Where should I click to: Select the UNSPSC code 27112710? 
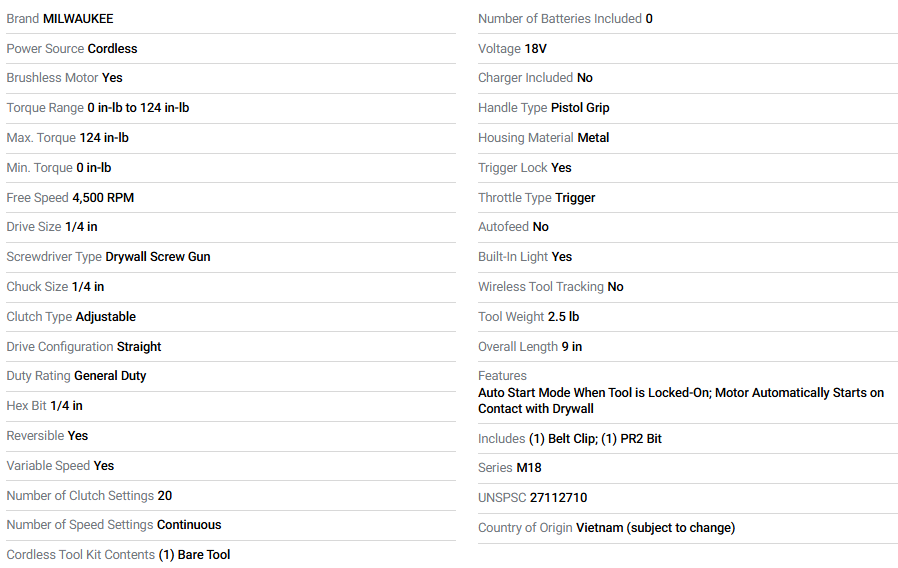point(558,497)
